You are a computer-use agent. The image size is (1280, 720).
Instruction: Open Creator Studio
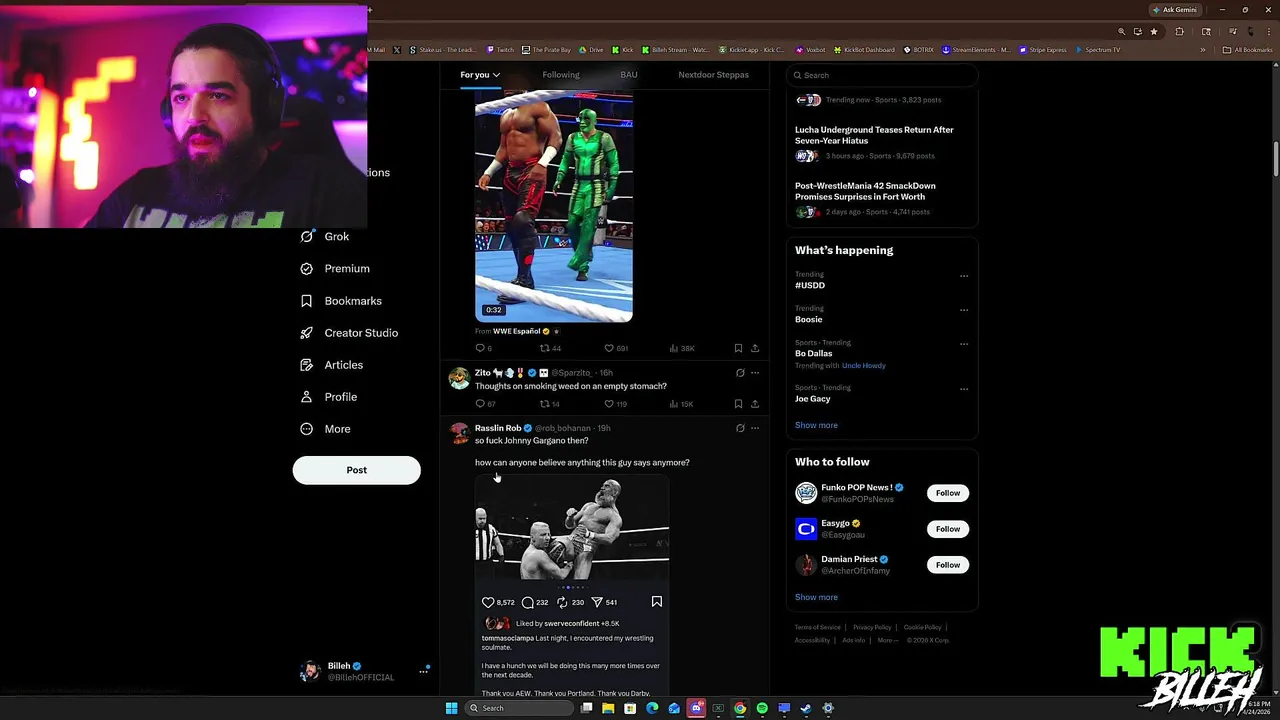click(x=349, y=333)
